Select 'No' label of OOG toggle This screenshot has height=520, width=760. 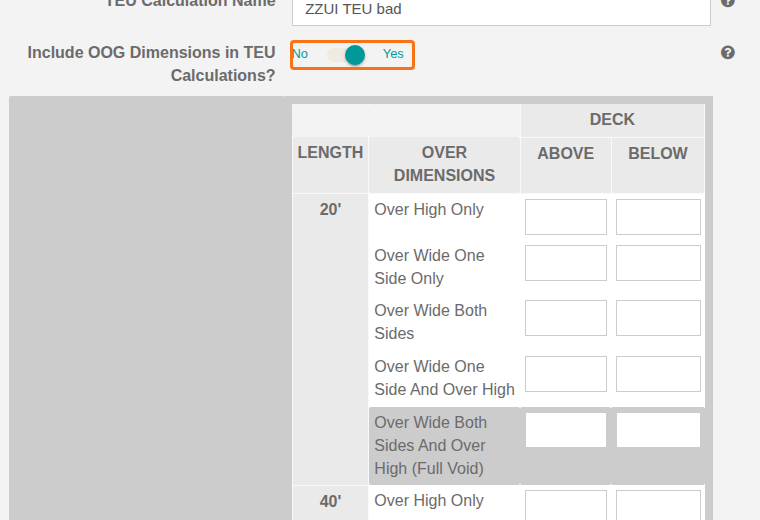point(300,54)
